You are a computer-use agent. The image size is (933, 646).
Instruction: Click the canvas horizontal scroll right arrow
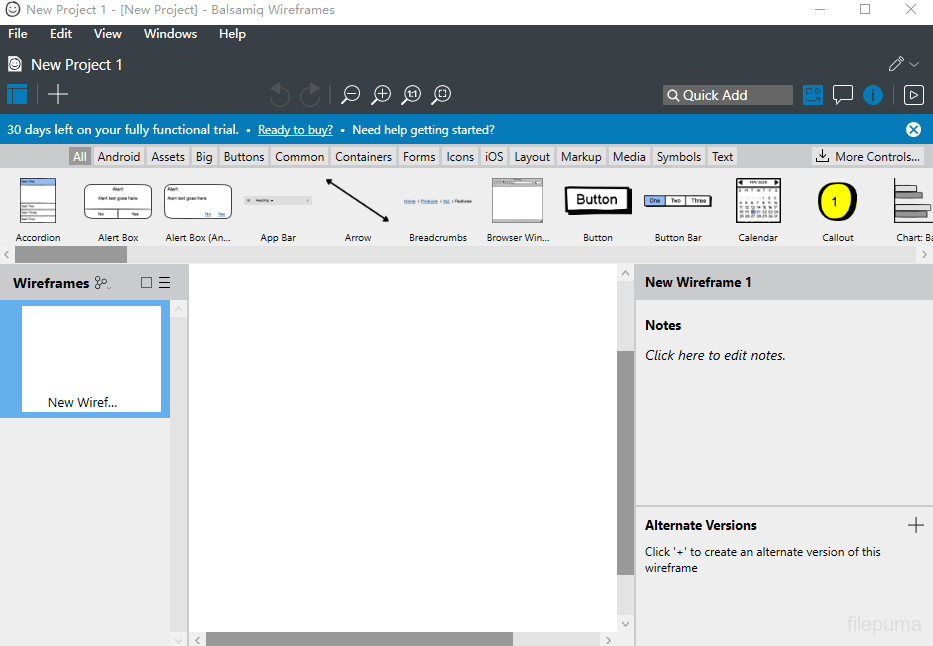click(608, 640)
